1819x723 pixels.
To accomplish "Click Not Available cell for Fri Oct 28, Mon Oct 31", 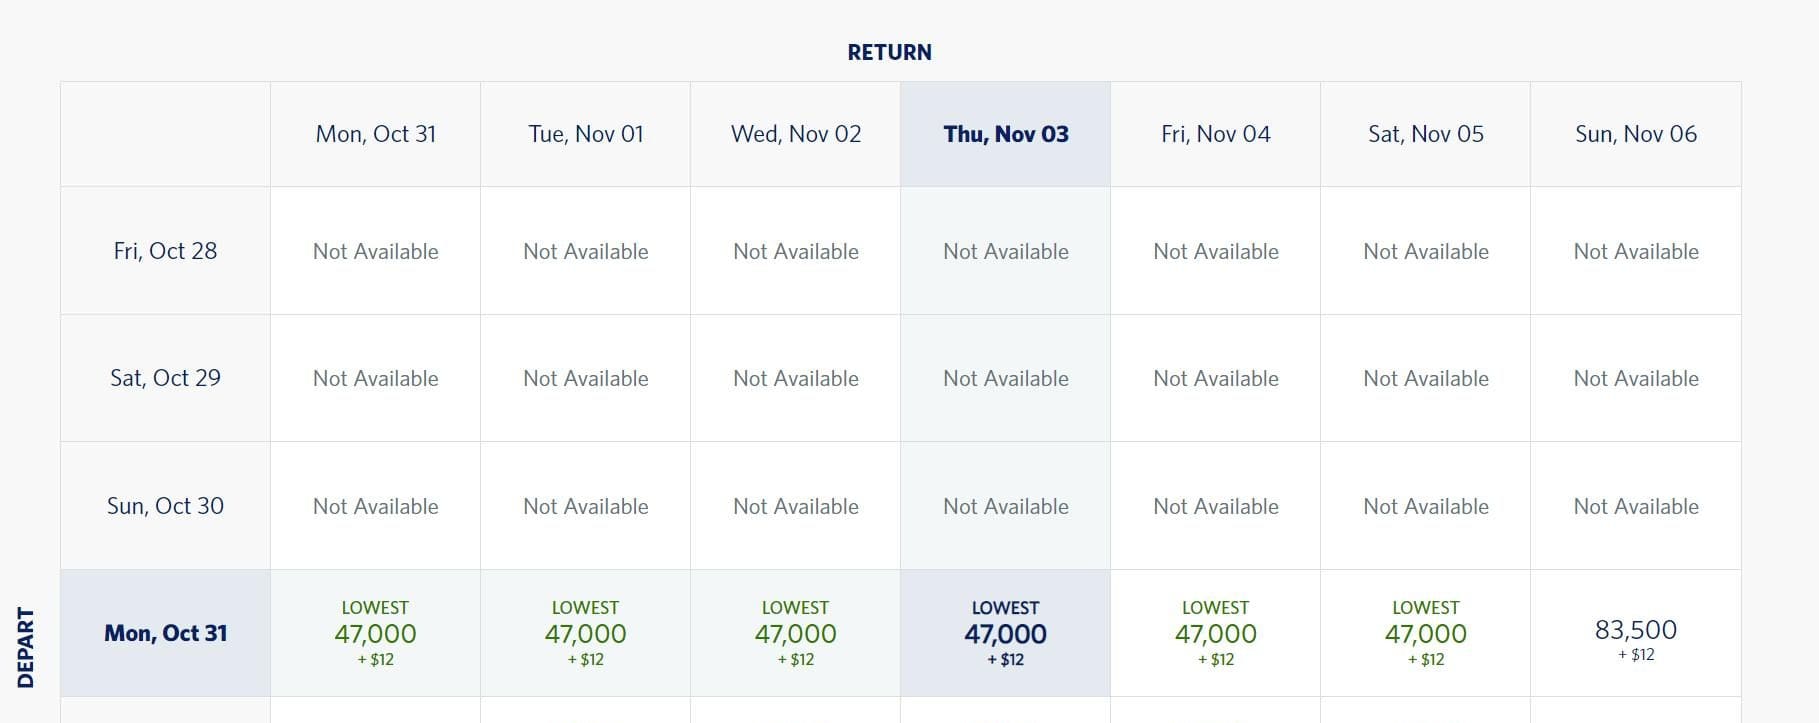I will 375,251.
